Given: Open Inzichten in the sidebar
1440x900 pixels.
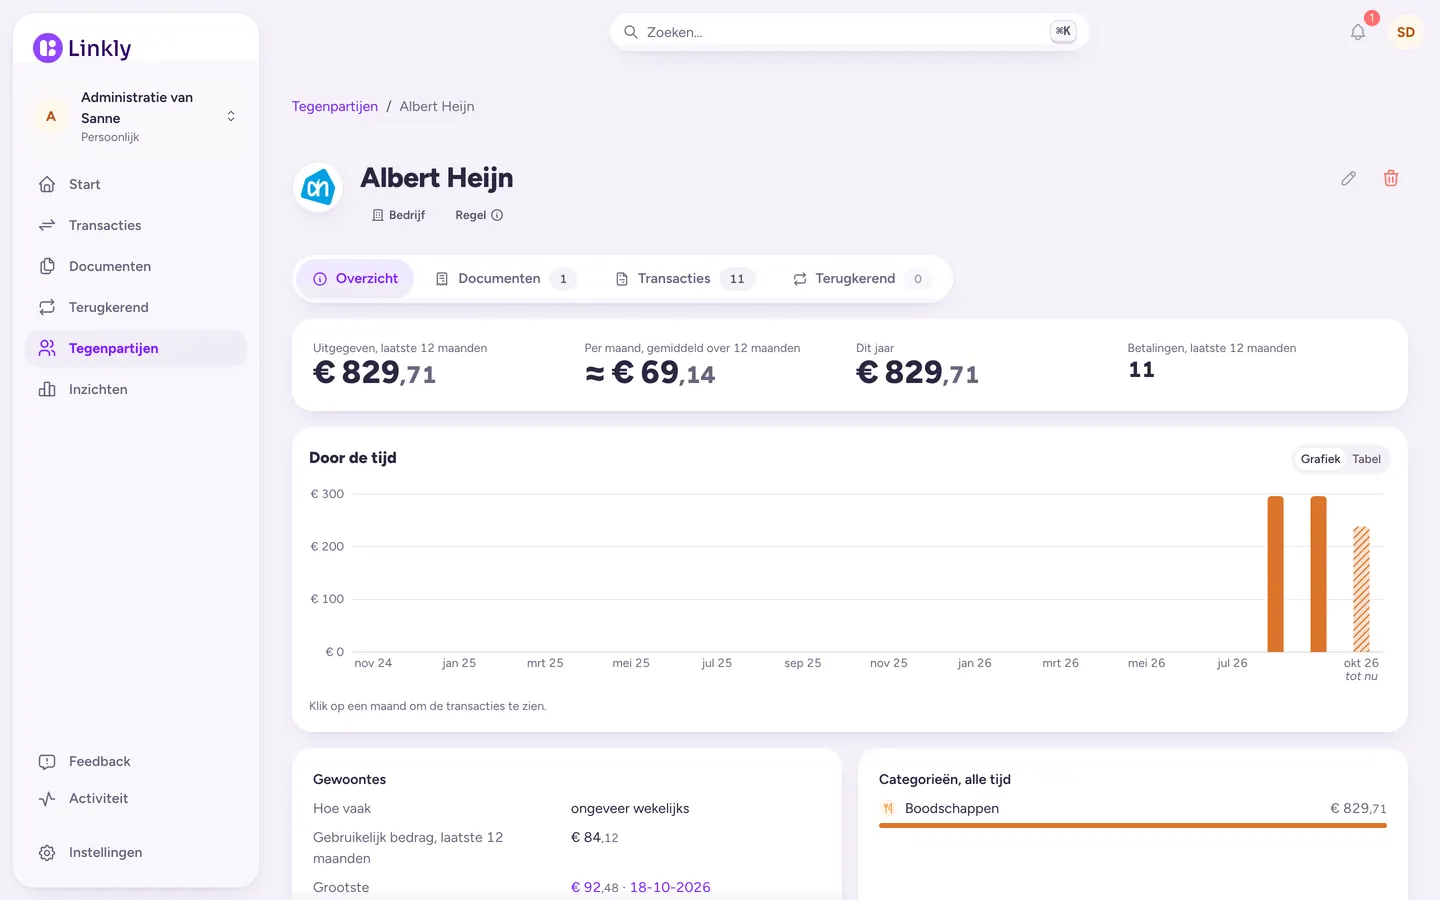Looking at the screenshot, I should coord(136,389).
